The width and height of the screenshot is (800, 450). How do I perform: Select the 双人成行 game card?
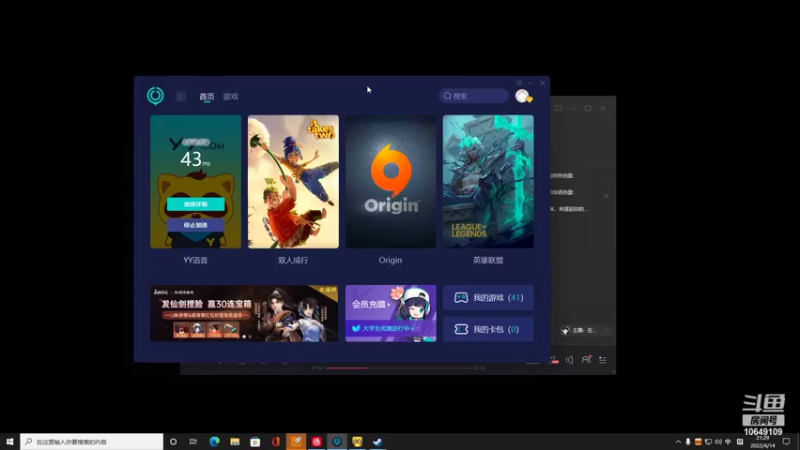coord(293,182)
